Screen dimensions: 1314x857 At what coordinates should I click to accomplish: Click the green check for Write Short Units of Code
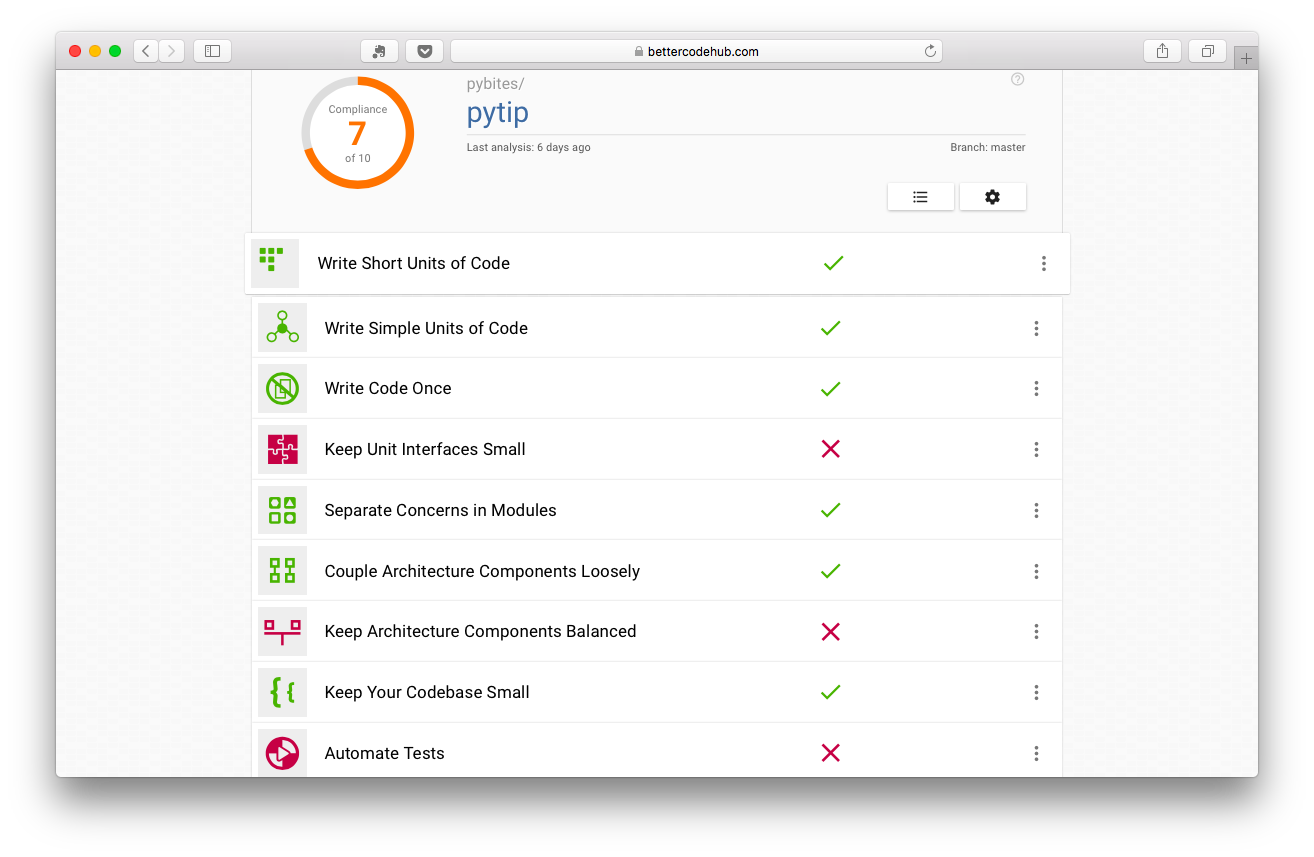coord(833,263)
